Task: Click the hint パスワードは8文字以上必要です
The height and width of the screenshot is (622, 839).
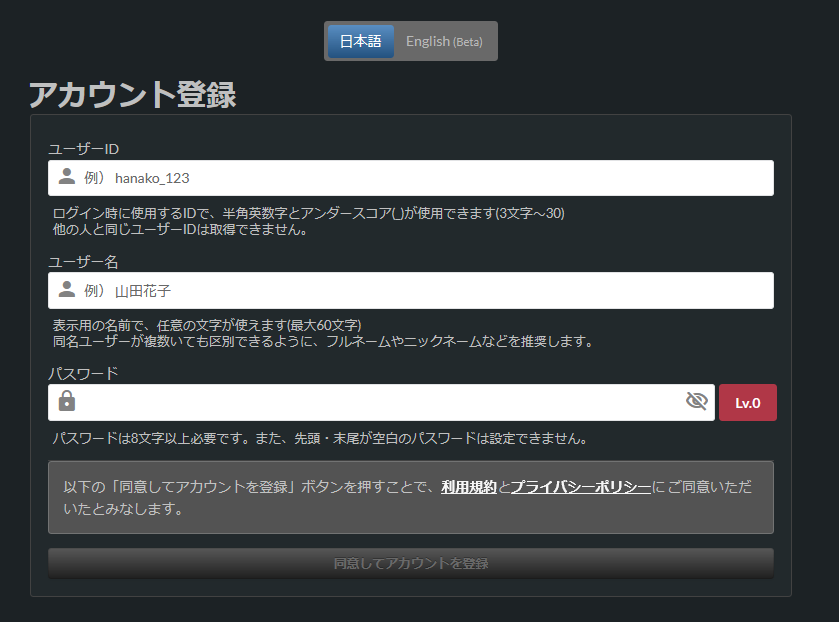Action: pos(320,438)
